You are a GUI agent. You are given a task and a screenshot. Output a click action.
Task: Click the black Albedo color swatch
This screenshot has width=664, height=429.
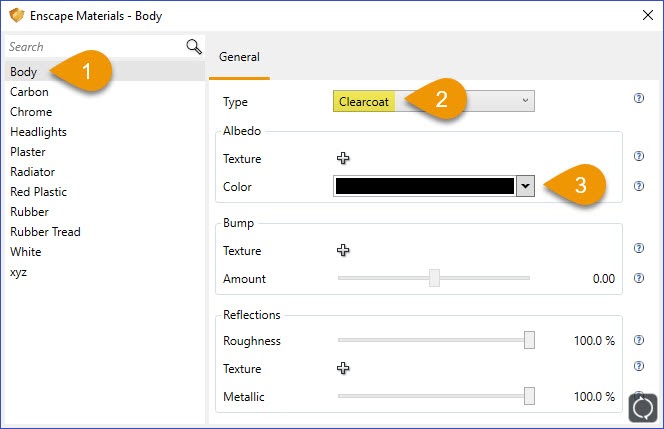424,187
